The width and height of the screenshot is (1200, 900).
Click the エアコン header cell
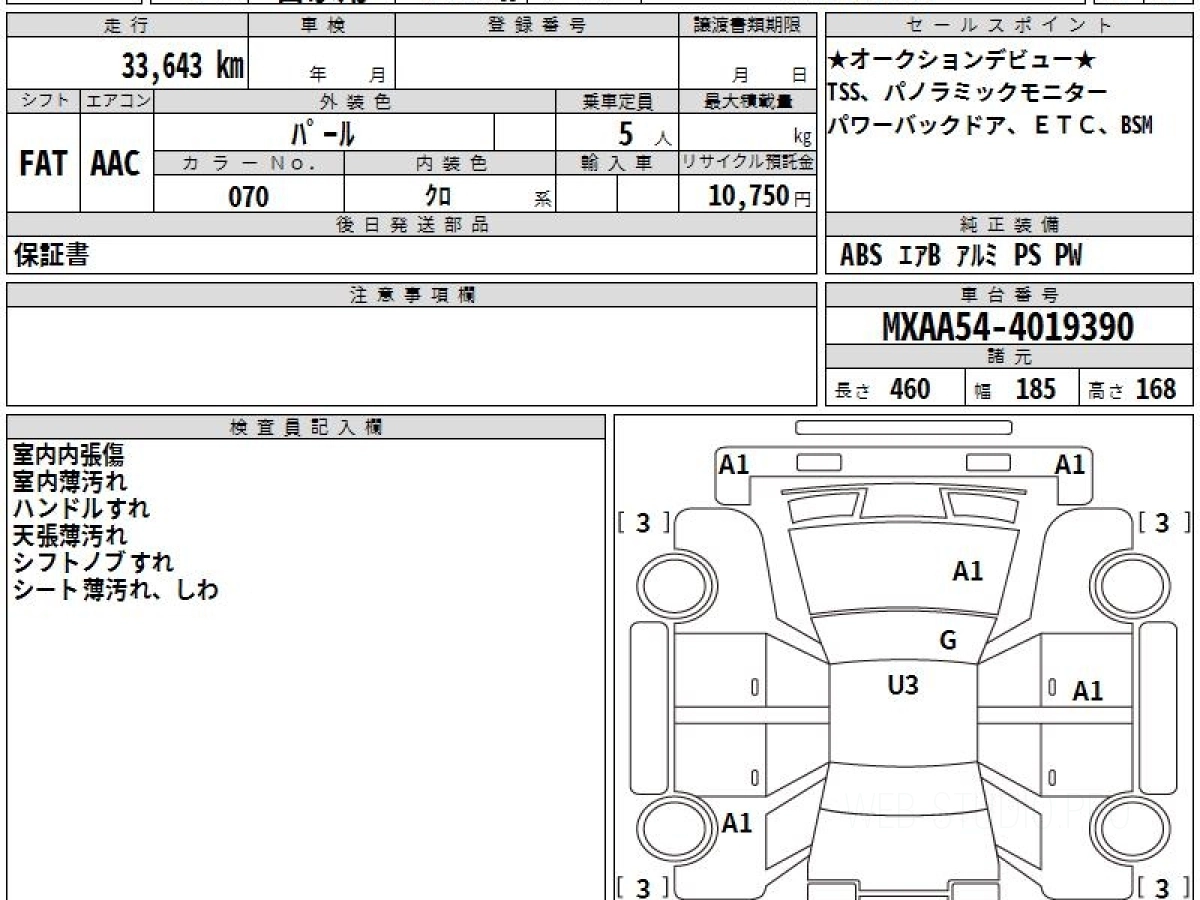117,101
